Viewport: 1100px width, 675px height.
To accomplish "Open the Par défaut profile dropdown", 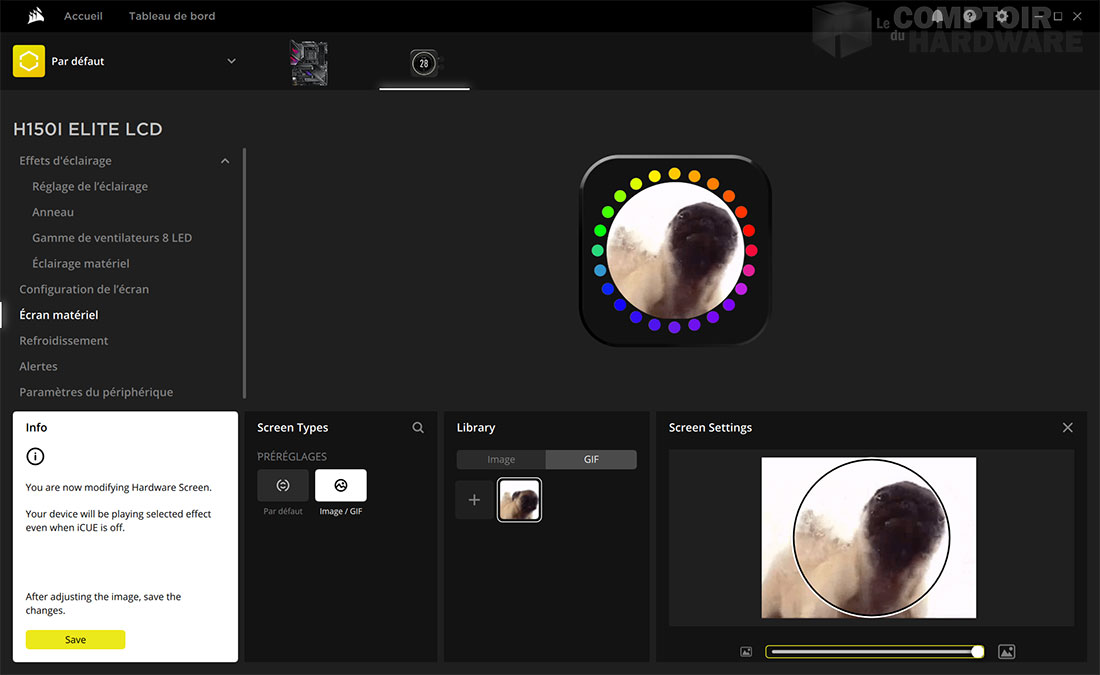I will pyautogui.click(x=231, y=61).
